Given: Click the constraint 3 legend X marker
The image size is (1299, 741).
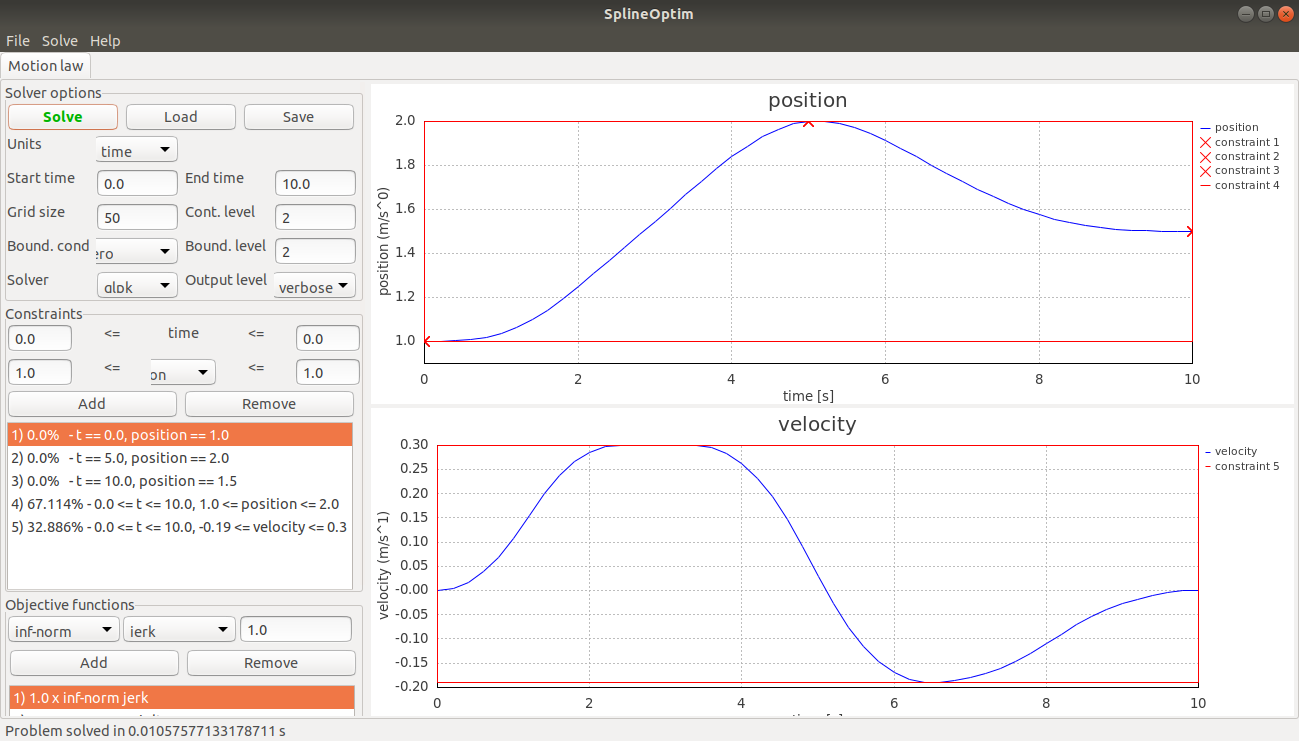Looking at the screenshot, I should click(x=1206, y=170).
